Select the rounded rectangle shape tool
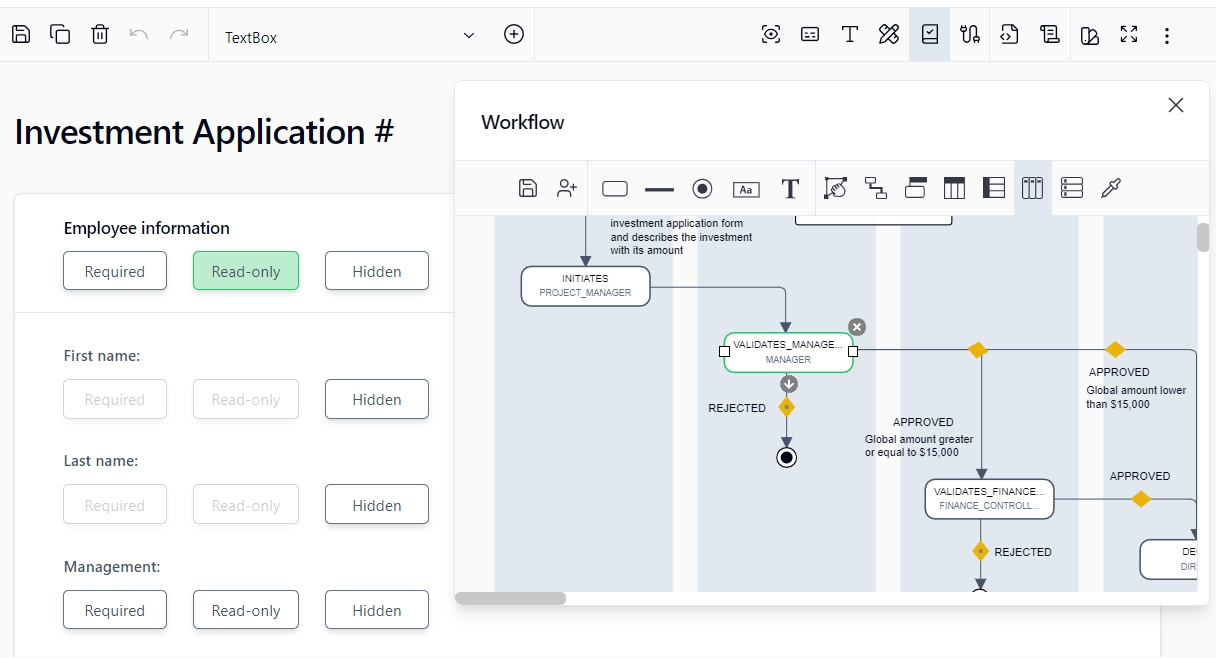The image size is (1216, 658). [x=615, y=189]
